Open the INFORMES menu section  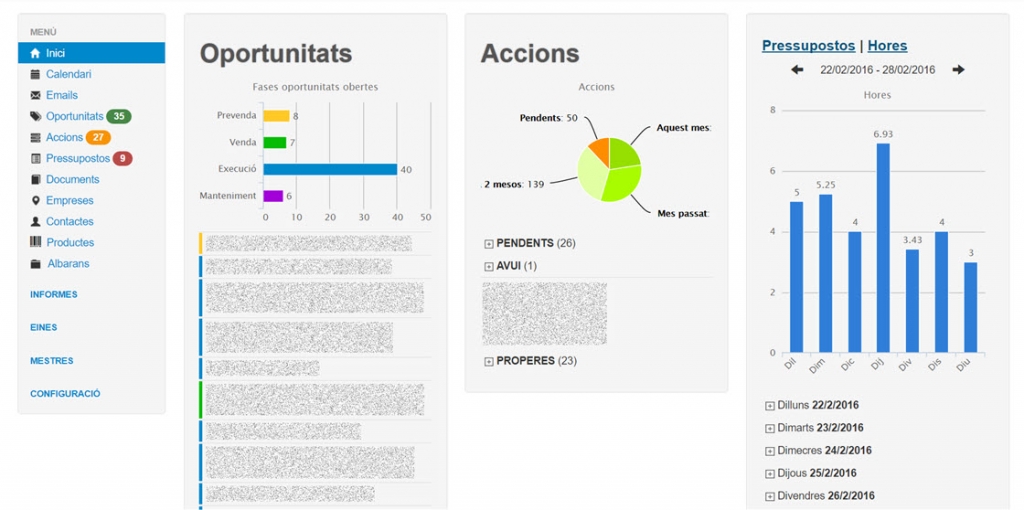click(x=54, y=295)
